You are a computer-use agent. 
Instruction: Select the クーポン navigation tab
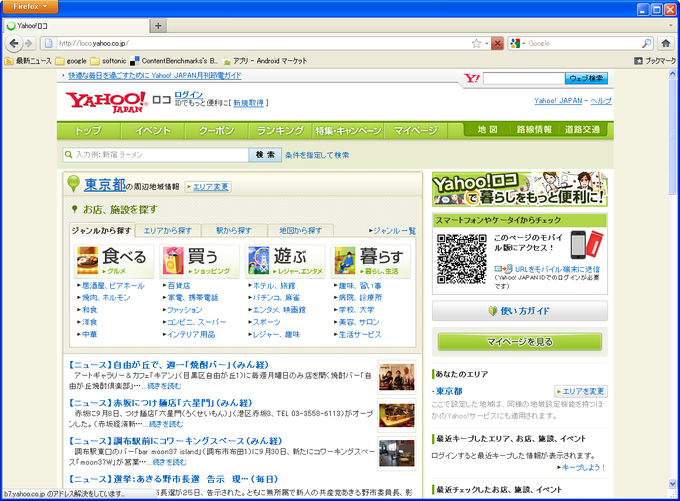[x=216, y=131]
